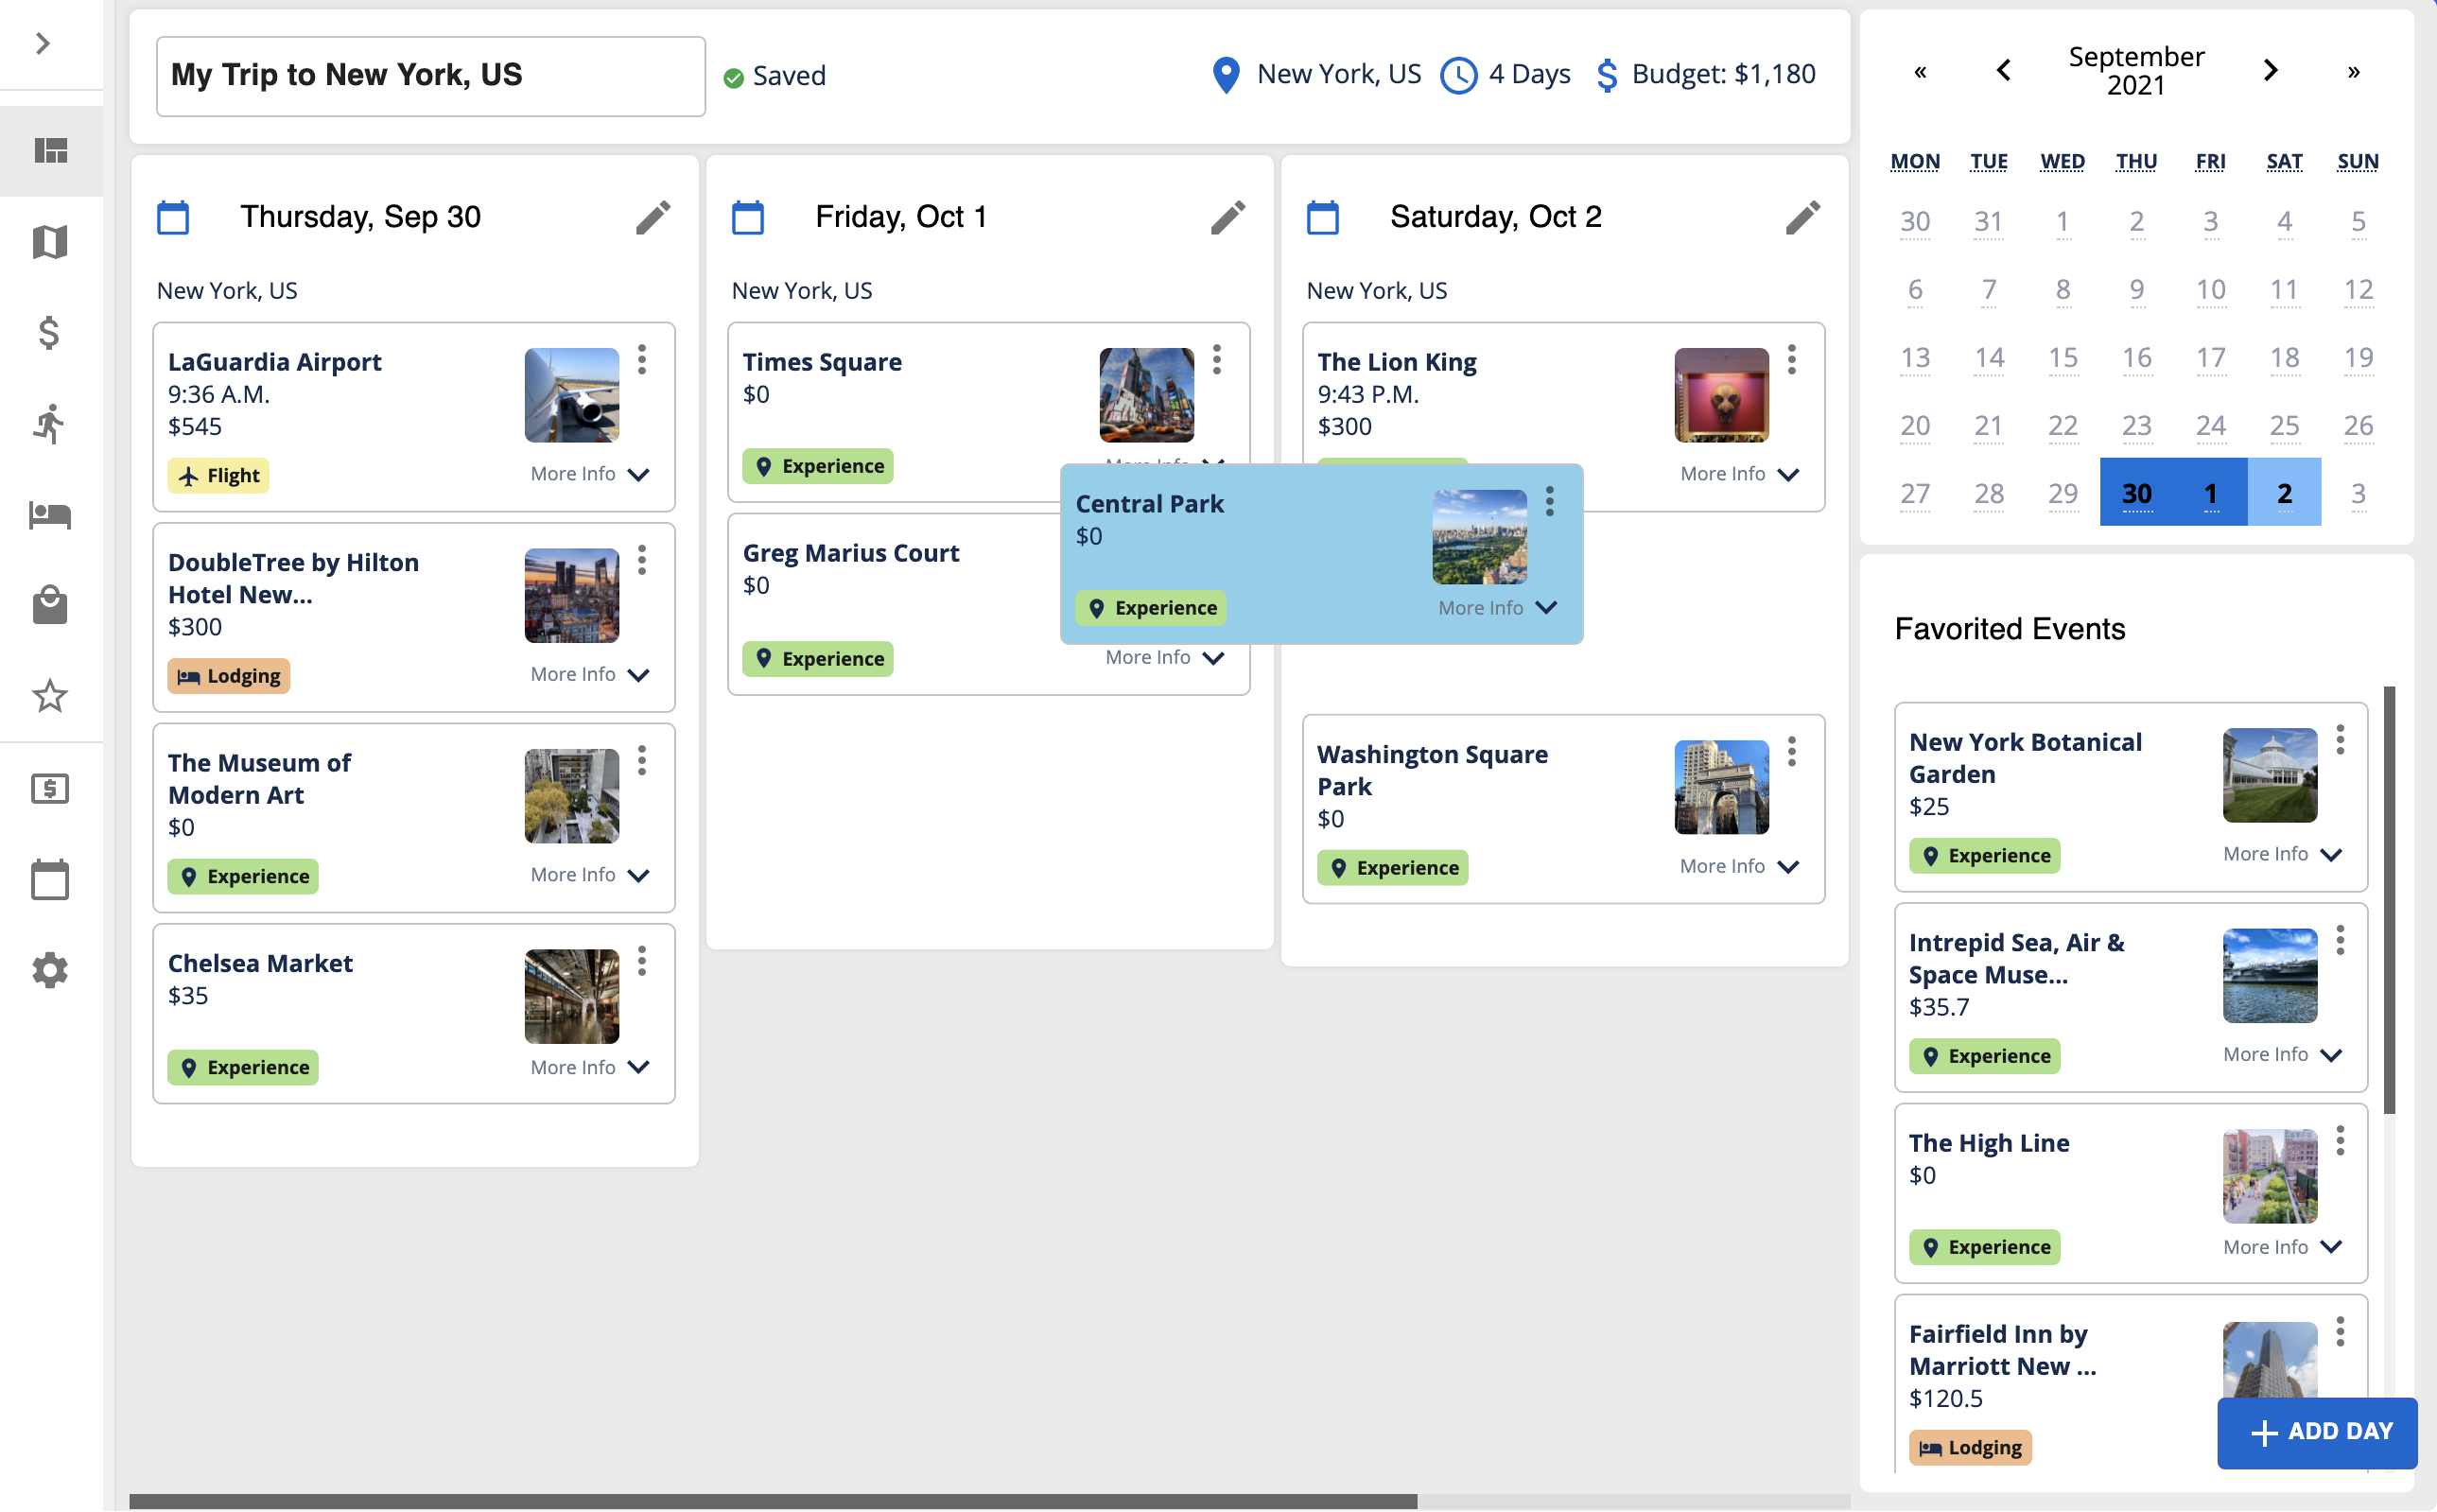This screenshot has width=2437, height=1512.
Task: Open the favorites star sidebar icon
Action: [x=50, y=696]
